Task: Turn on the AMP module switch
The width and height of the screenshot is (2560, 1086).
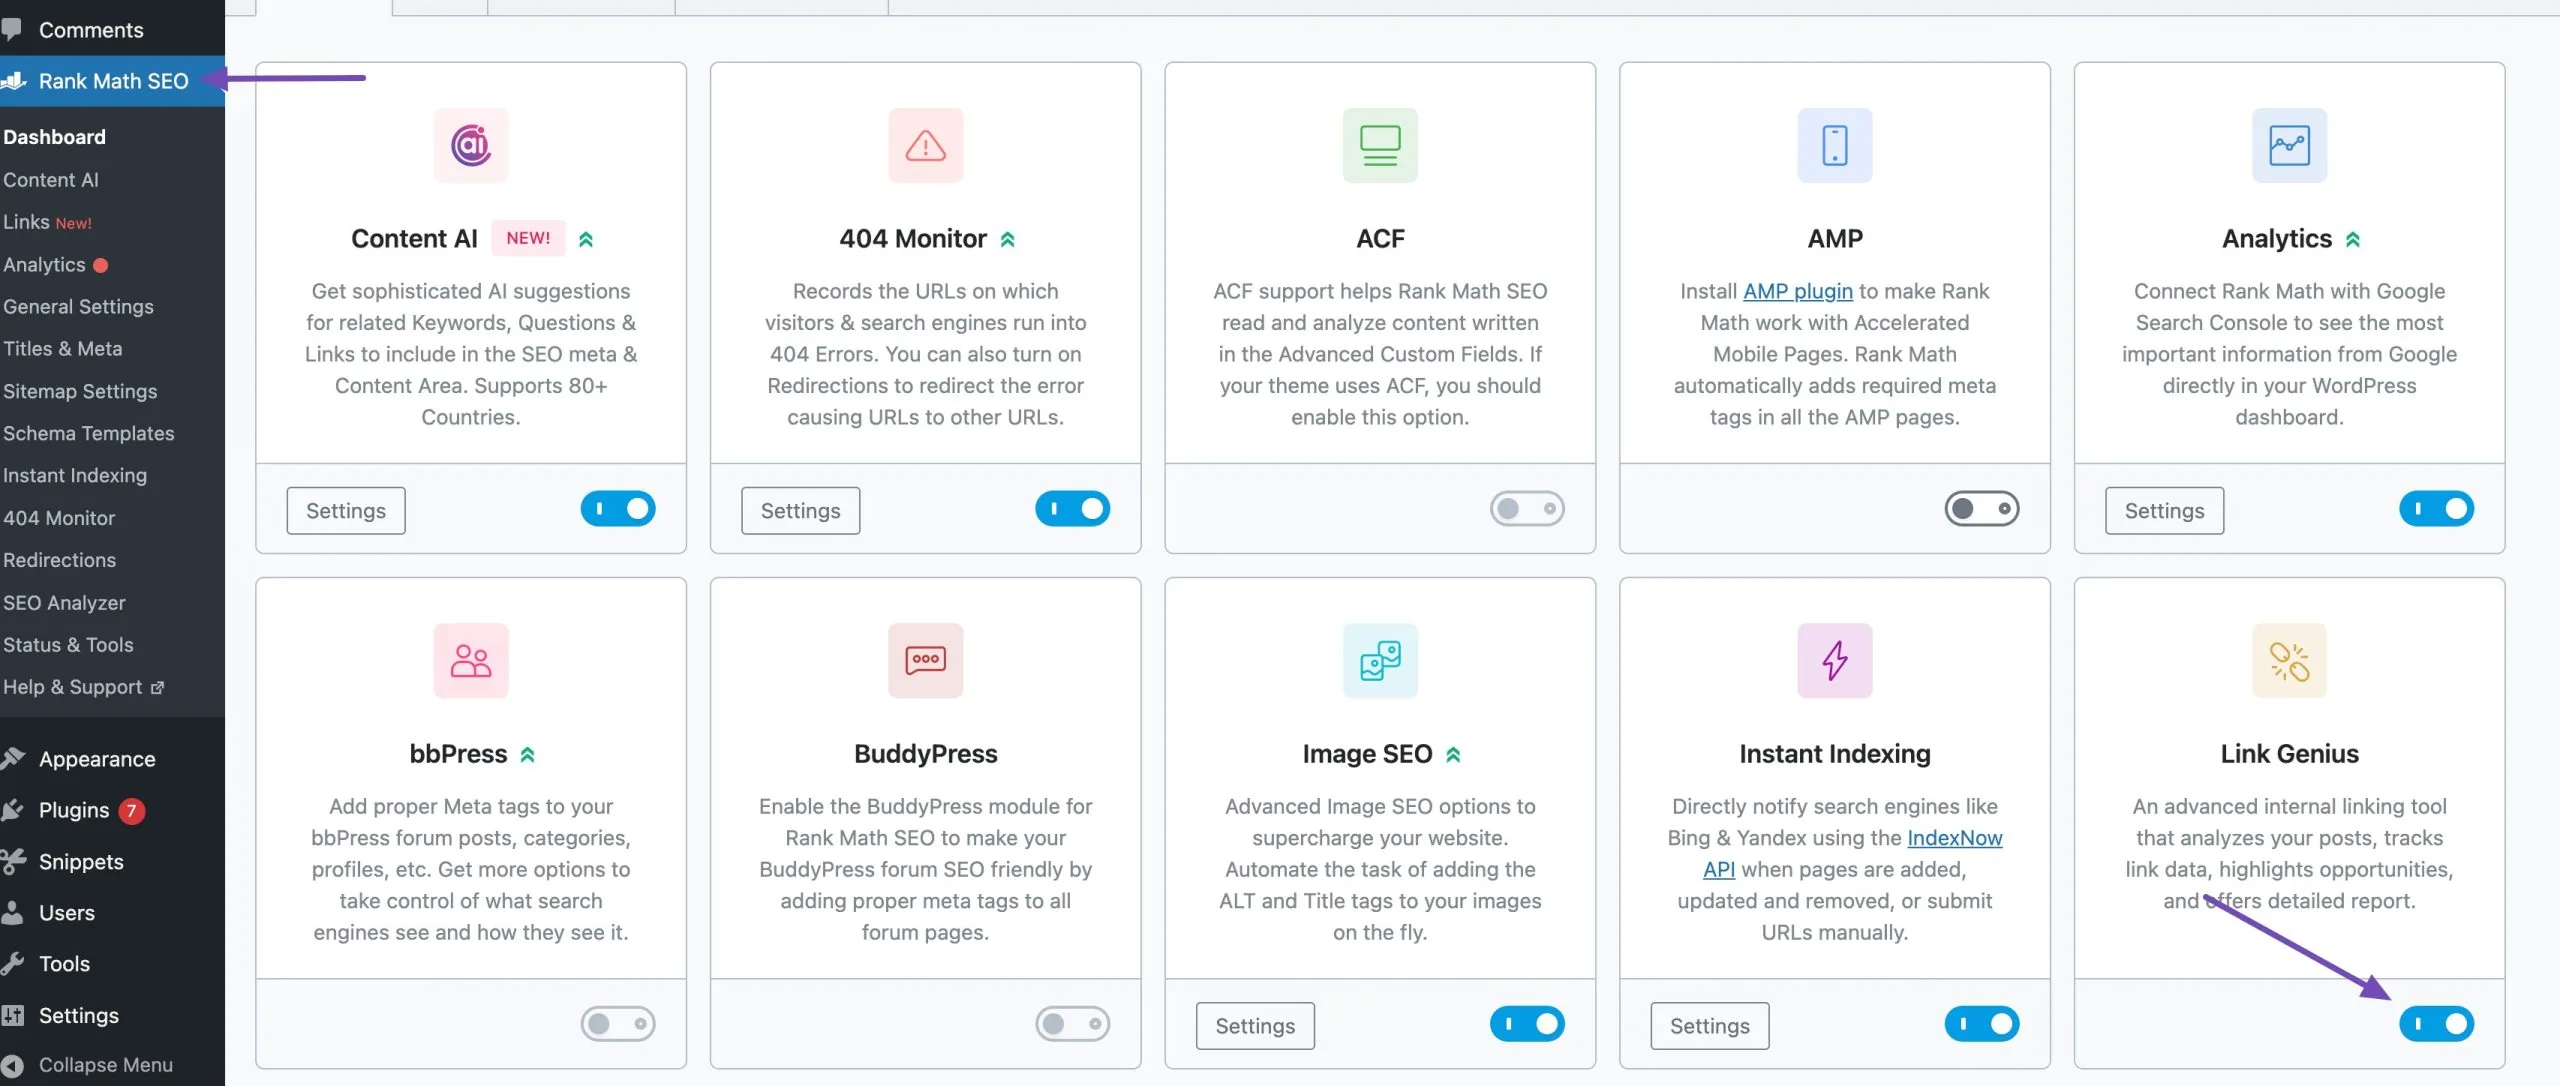Action: pos(1981,509)
